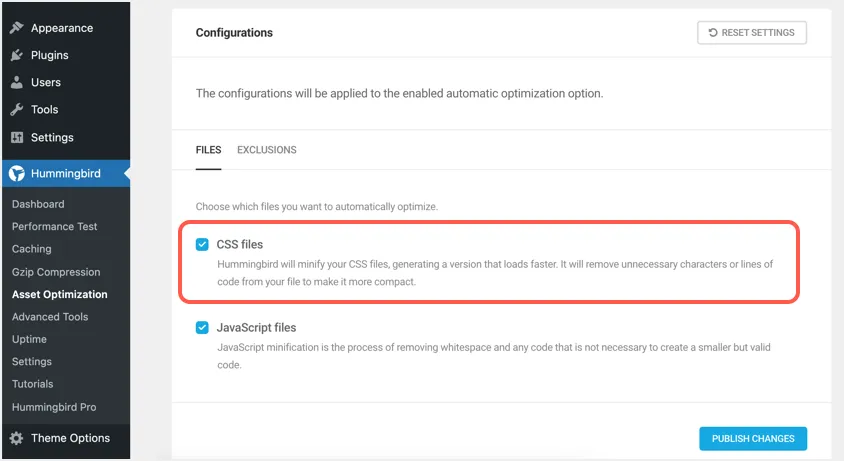Select the Files tab
The height and width of the screenshot is (461, 844).
click(208, 150)
